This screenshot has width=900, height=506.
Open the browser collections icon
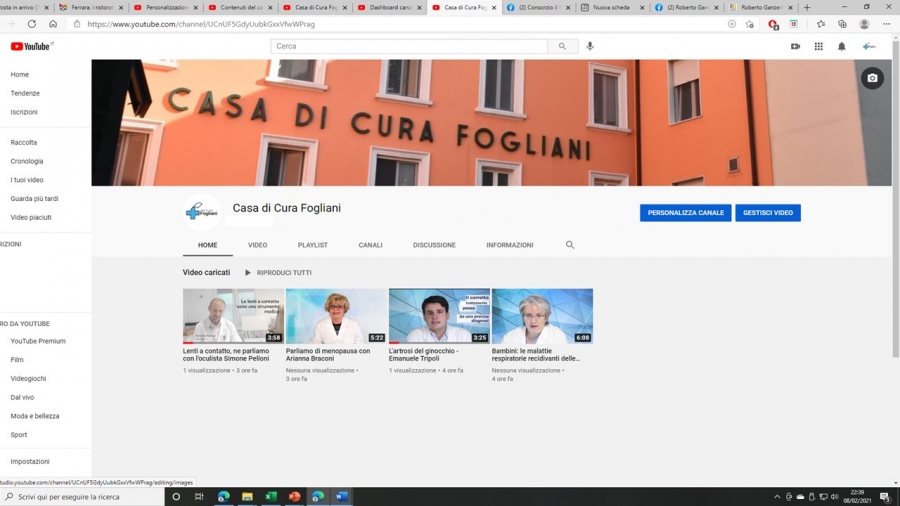(x=842, y=24)
